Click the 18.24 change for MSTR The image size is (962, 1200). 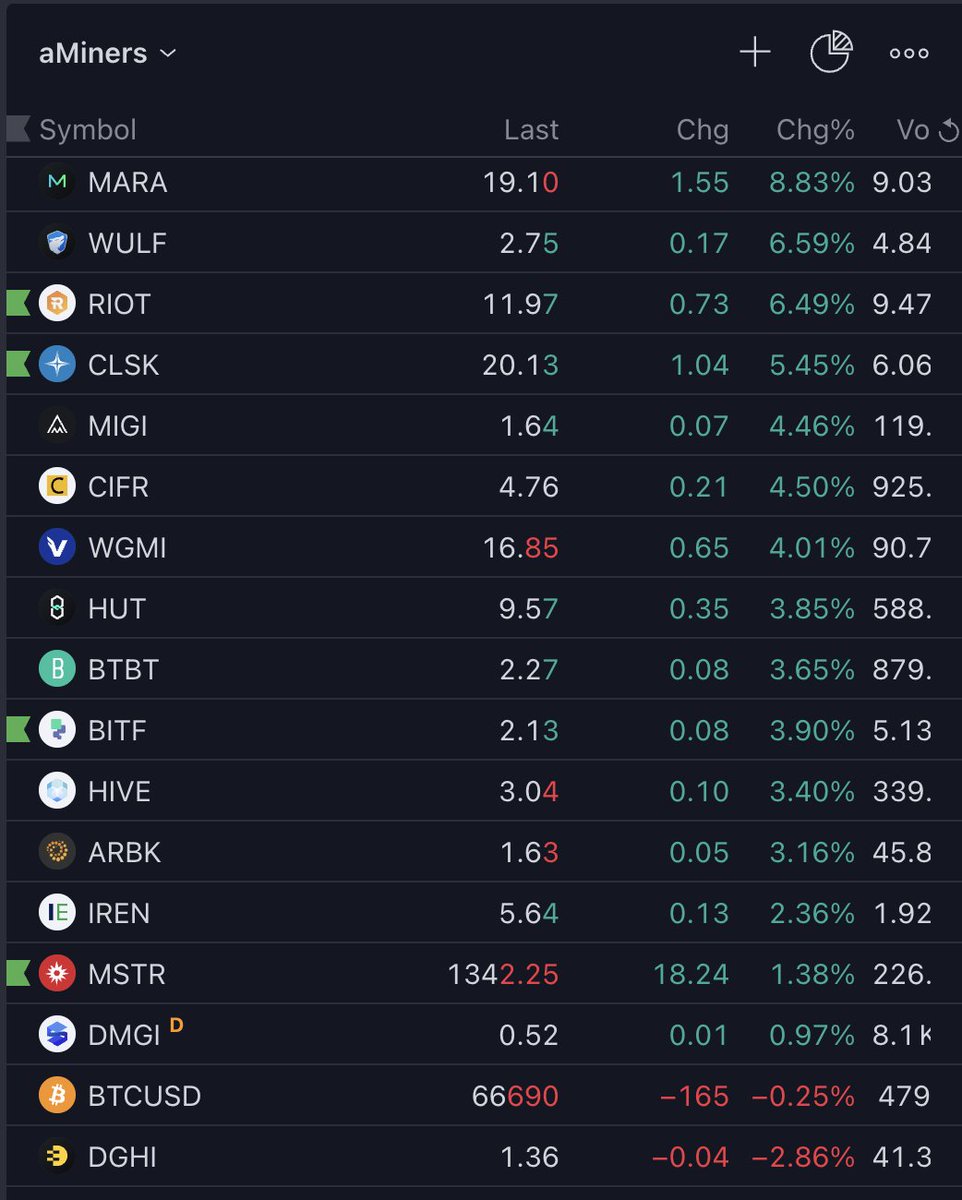point(691,974)
